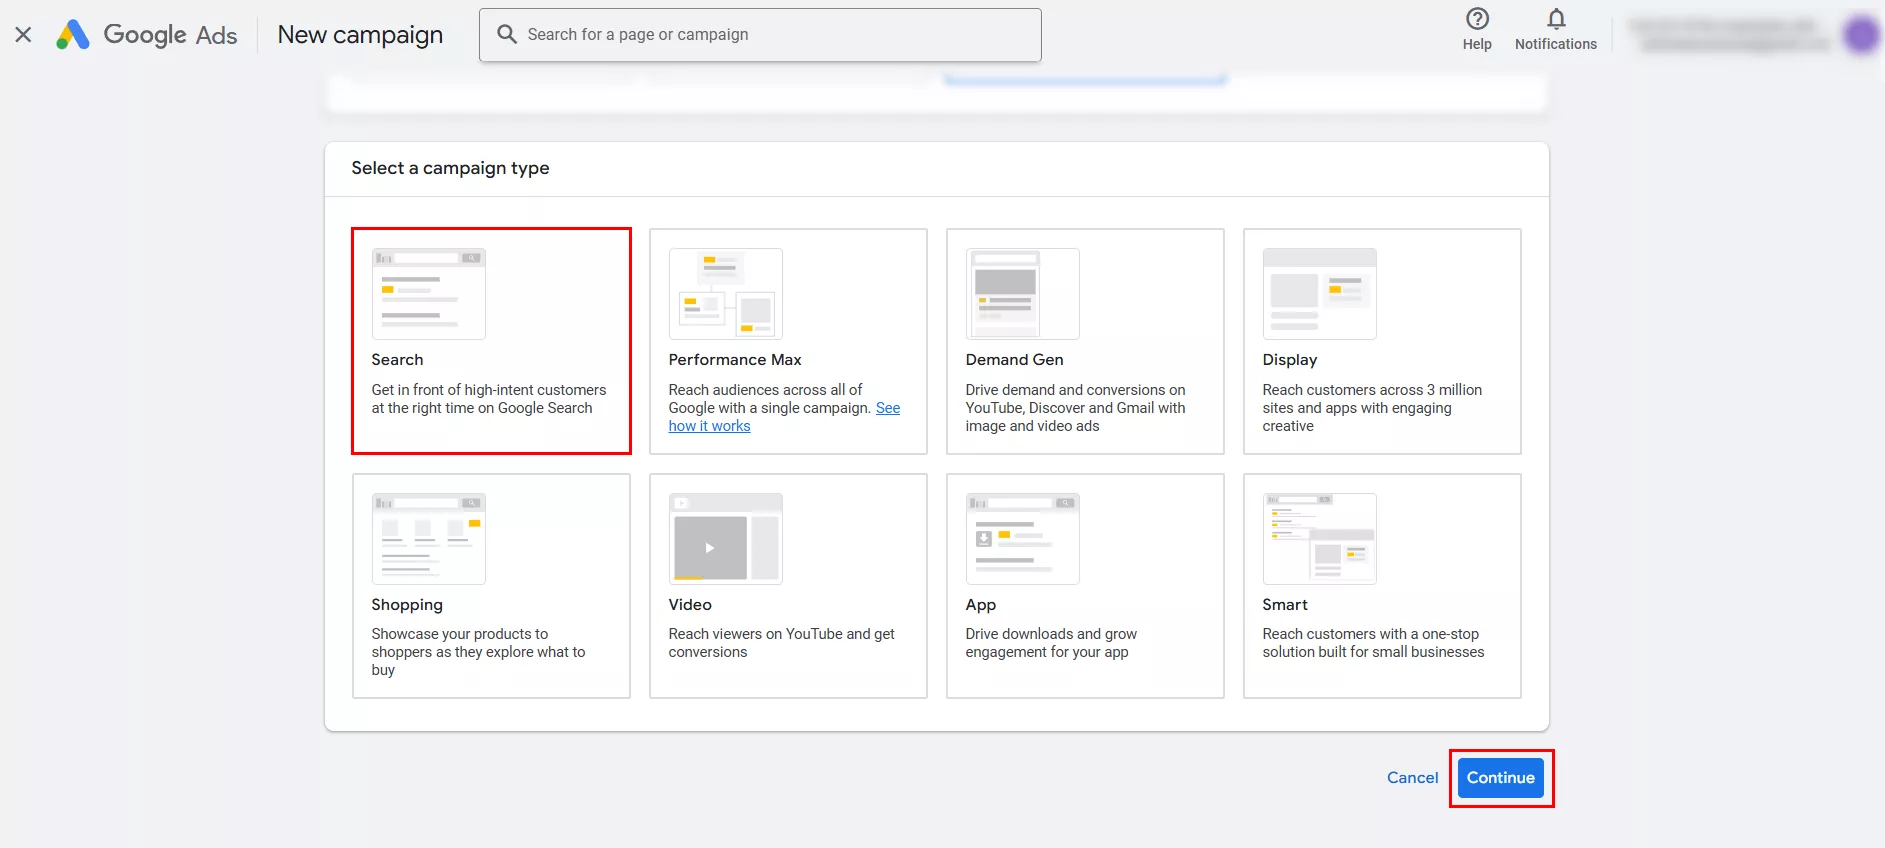The height and width of the screenshot is (848, 1885).
Task: Select the Display title
Action: pyautogui.click(x=1289, y=360)
